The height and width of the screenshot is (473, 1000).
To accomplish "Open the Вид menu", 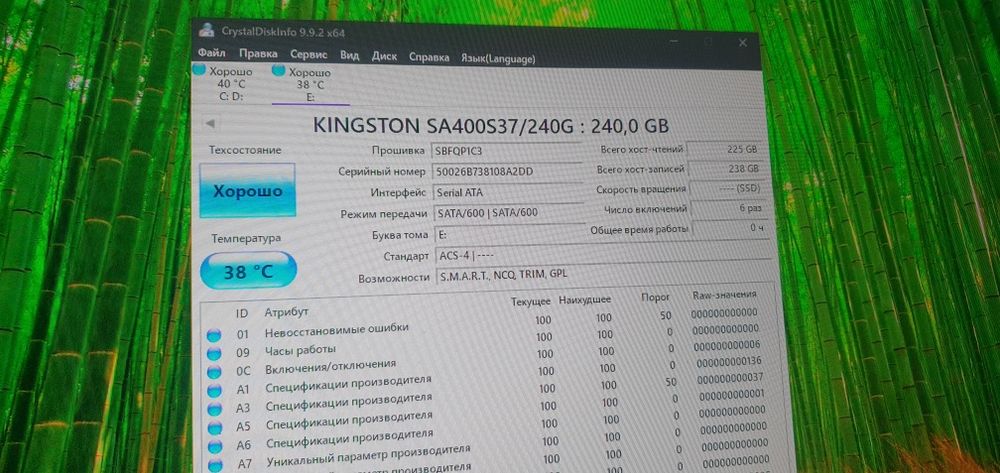I will pyautogui.click(x=349, y=55).
